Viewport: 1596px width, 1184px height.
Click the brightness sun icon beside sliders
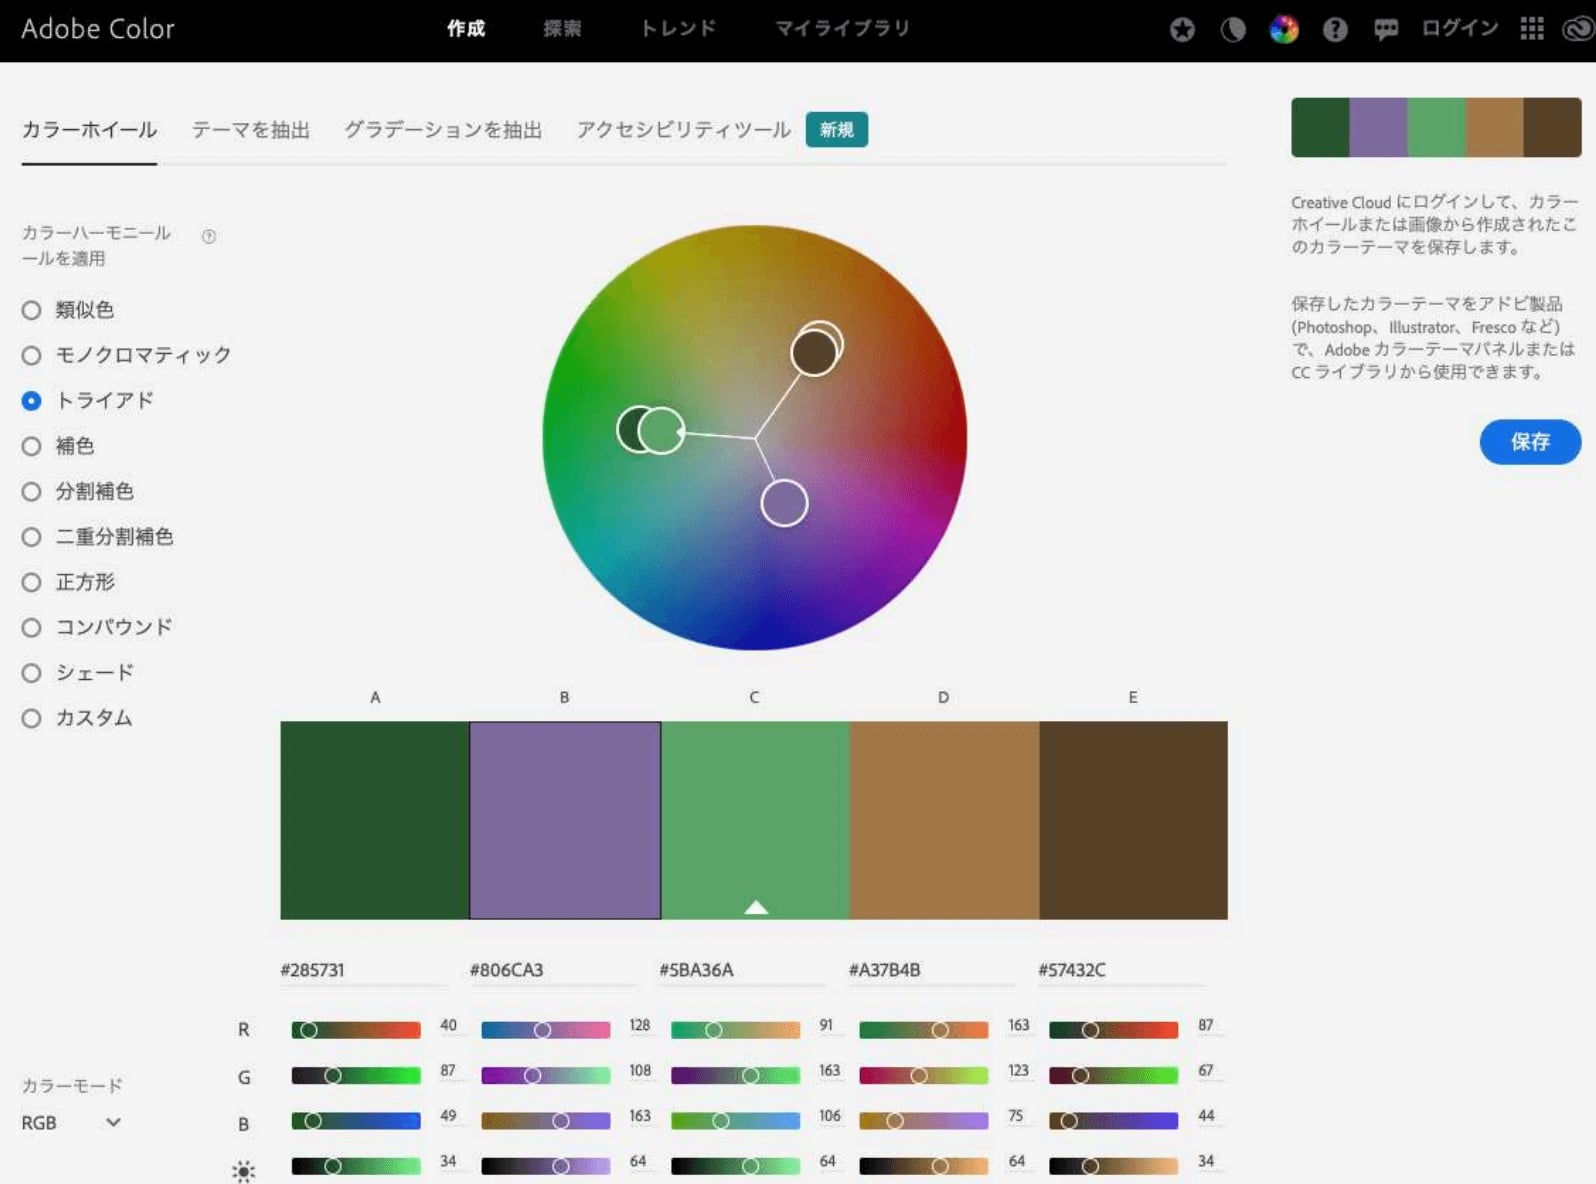click(244, 1170)
